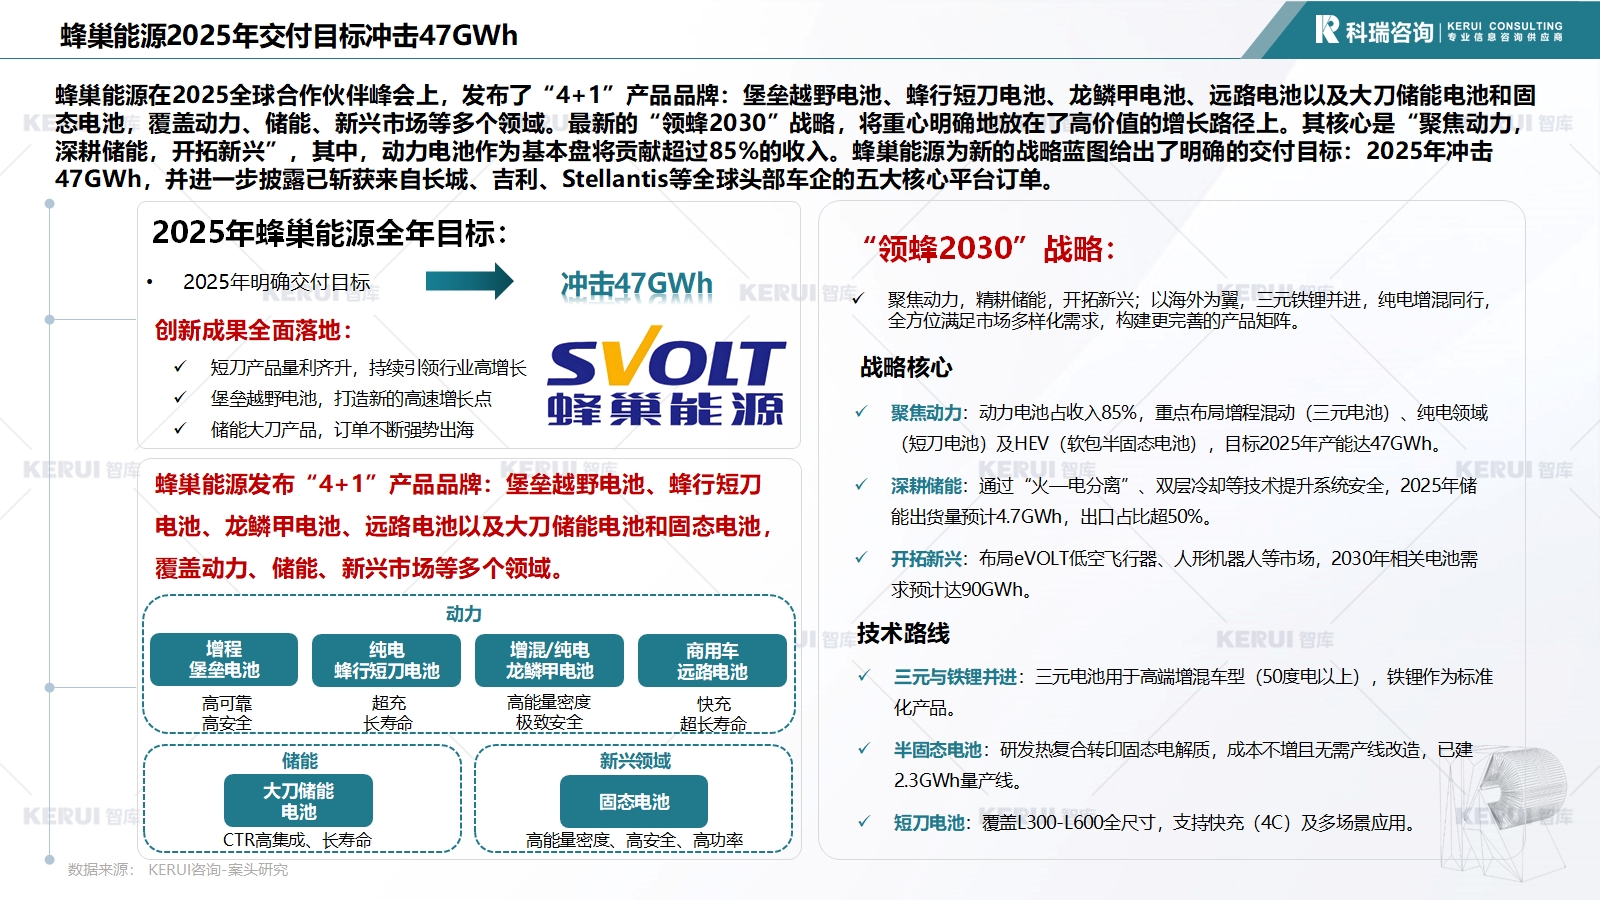
Task: Click the checkmark beside 开拓新兴
Action: pos(861,558)
